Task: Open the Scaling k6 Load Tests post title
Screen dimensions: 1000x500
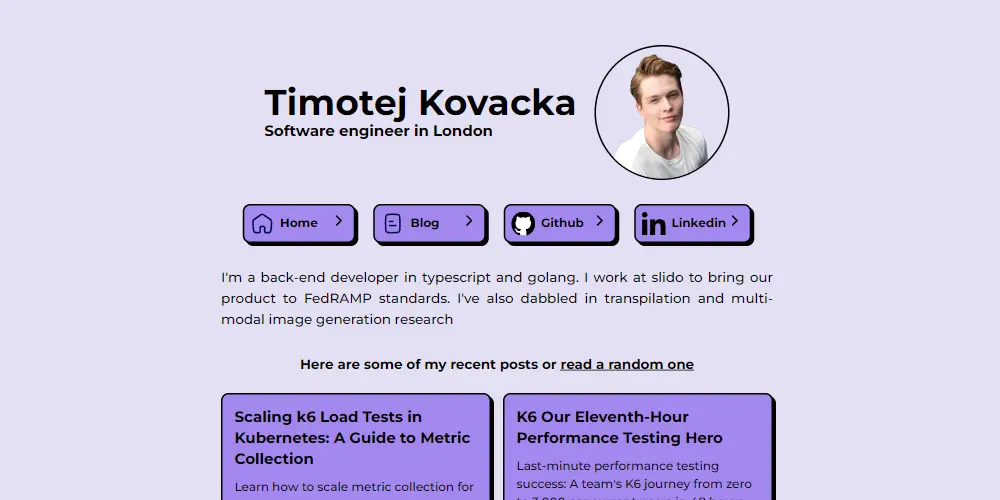Action: (x=352, y=438)
